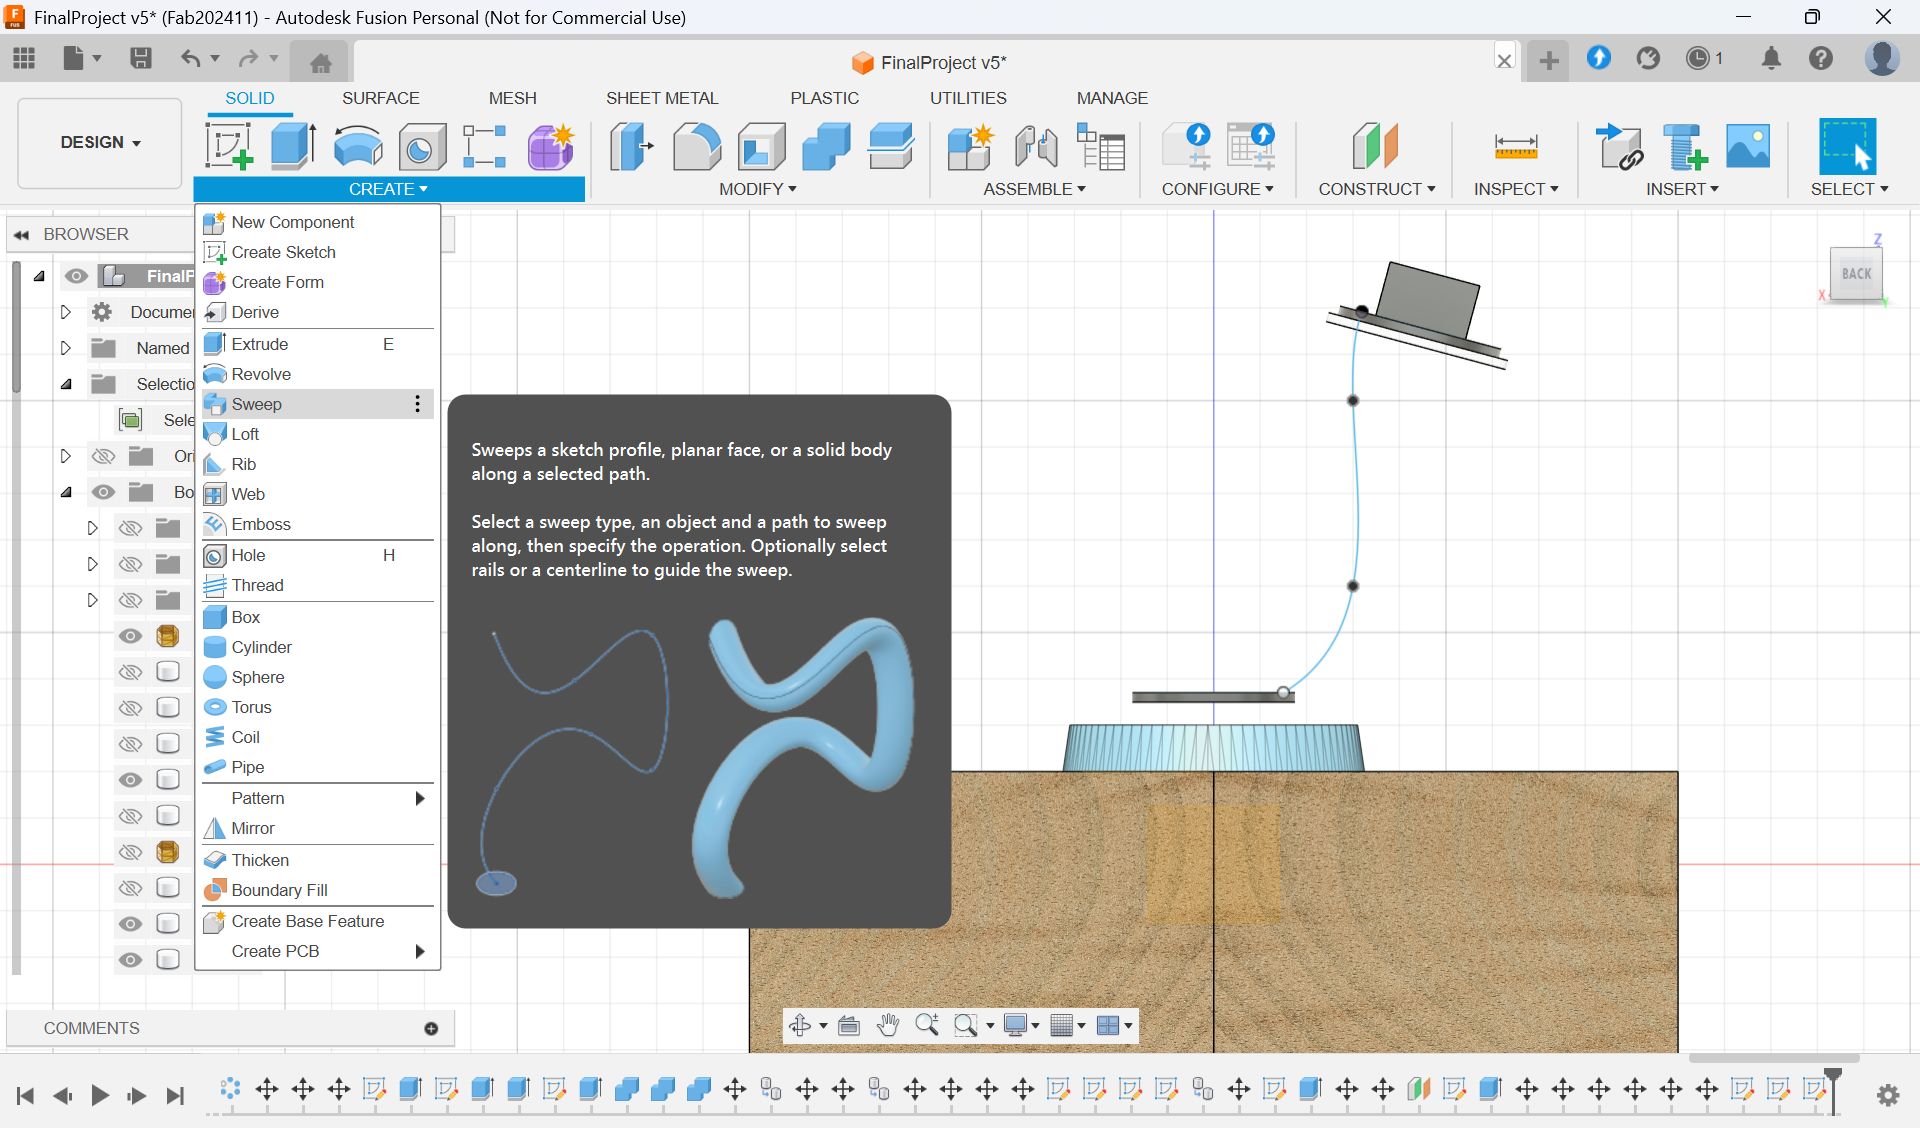Expand the Document Settings tree node

click(x=66, y=312)
